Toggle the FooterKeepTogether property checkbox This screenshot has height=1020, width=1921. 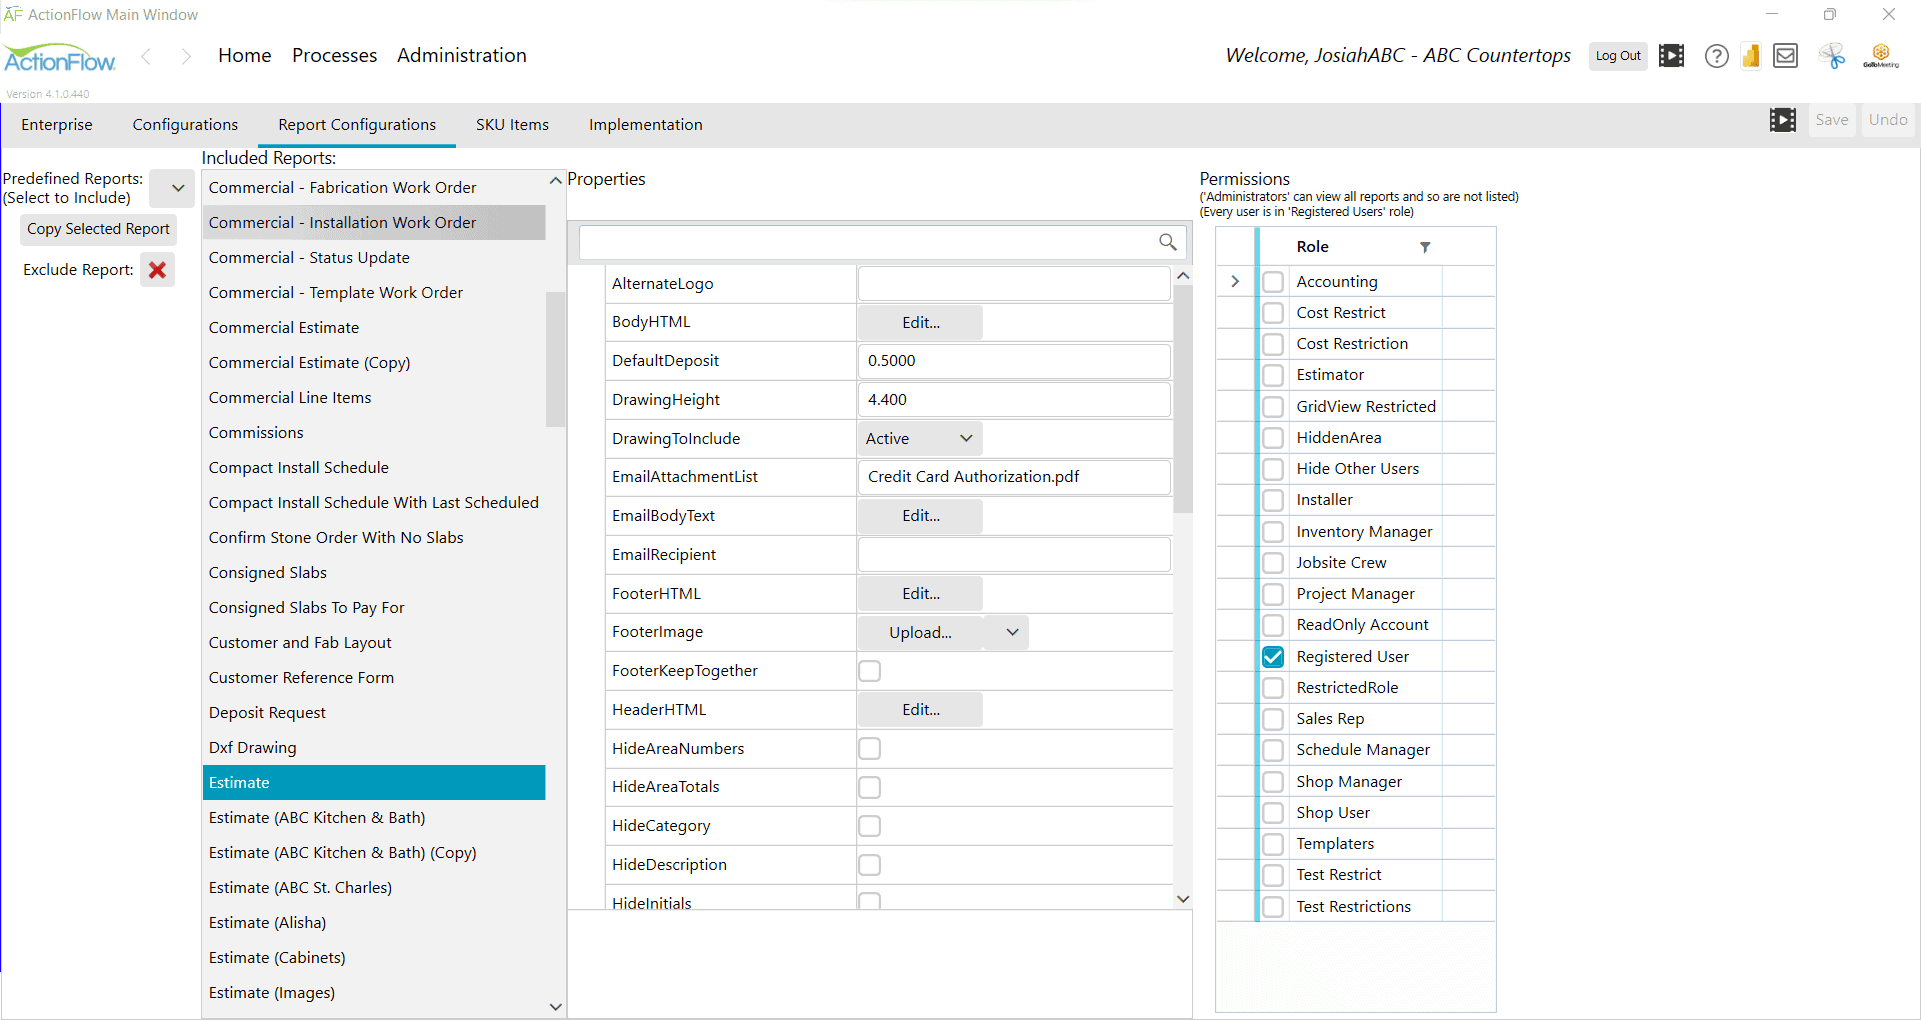click(x=869, y=670)
